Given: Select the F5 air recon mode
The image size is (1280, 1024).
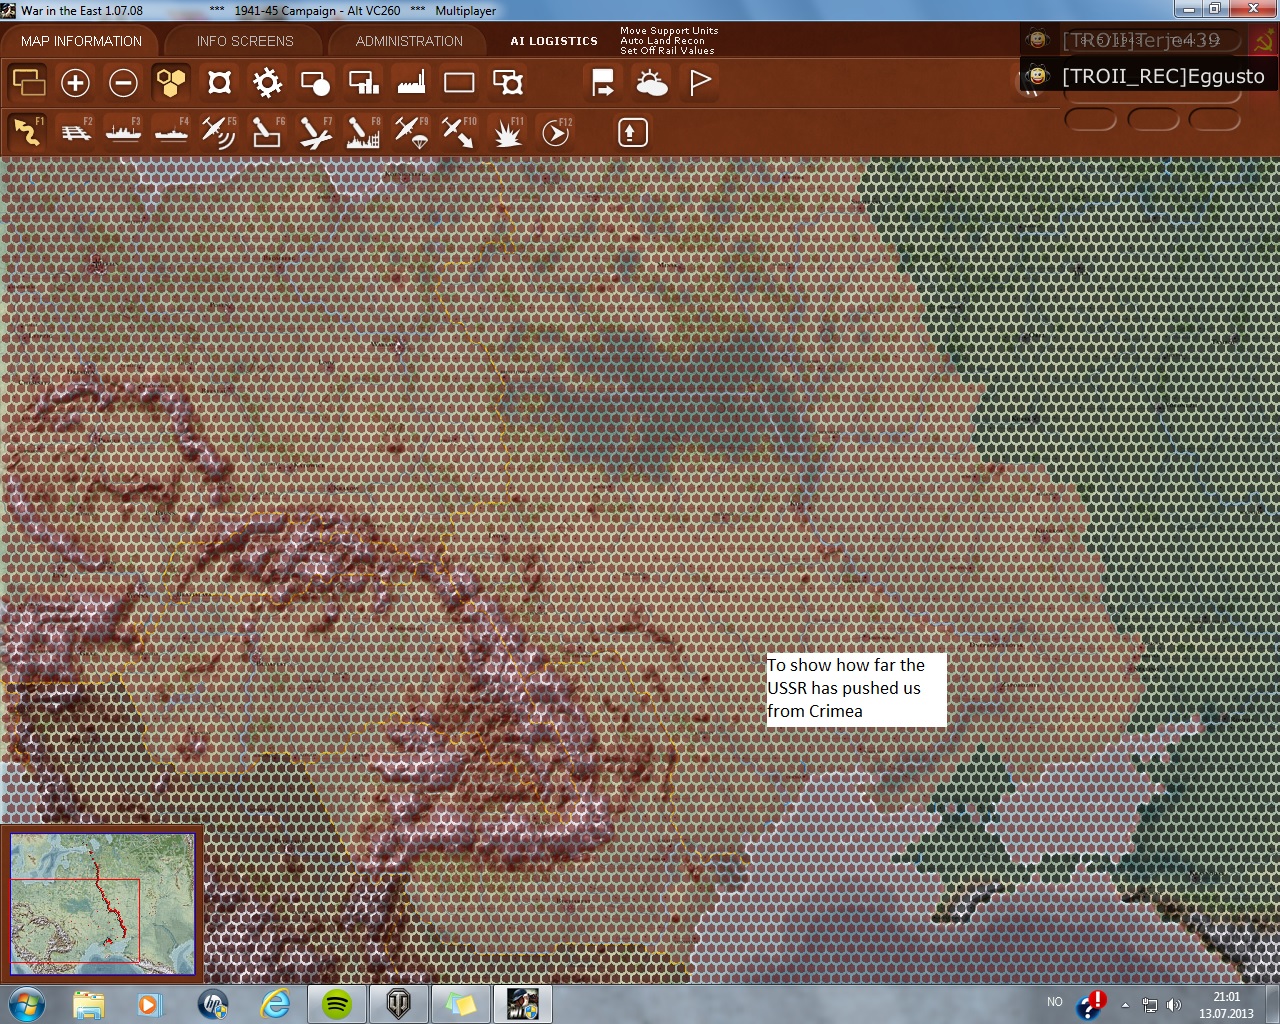Looking at the screenshot, I should point(219,132).
